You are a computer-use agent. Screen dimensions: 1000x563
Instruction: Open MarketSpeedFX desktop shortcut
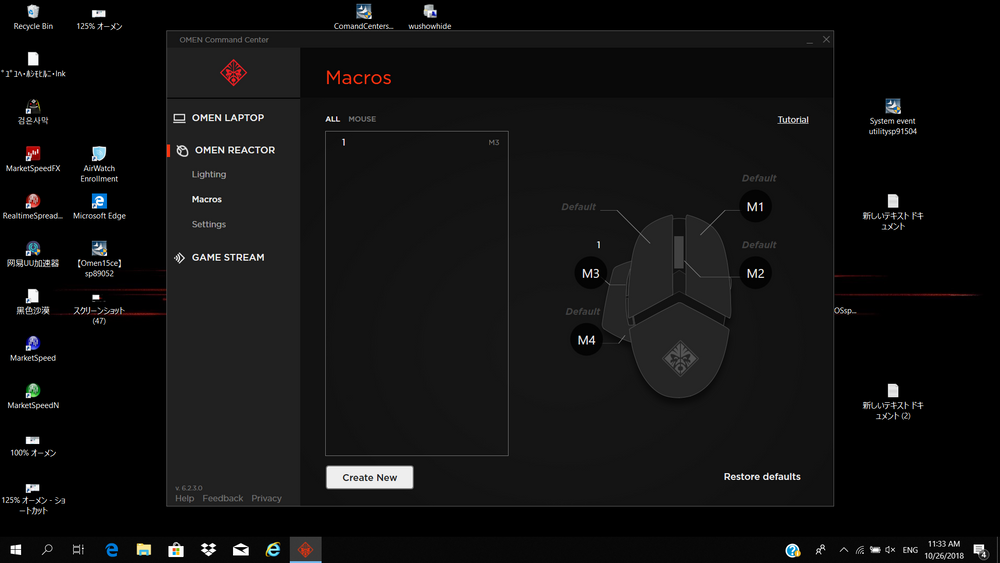(33, 159)
